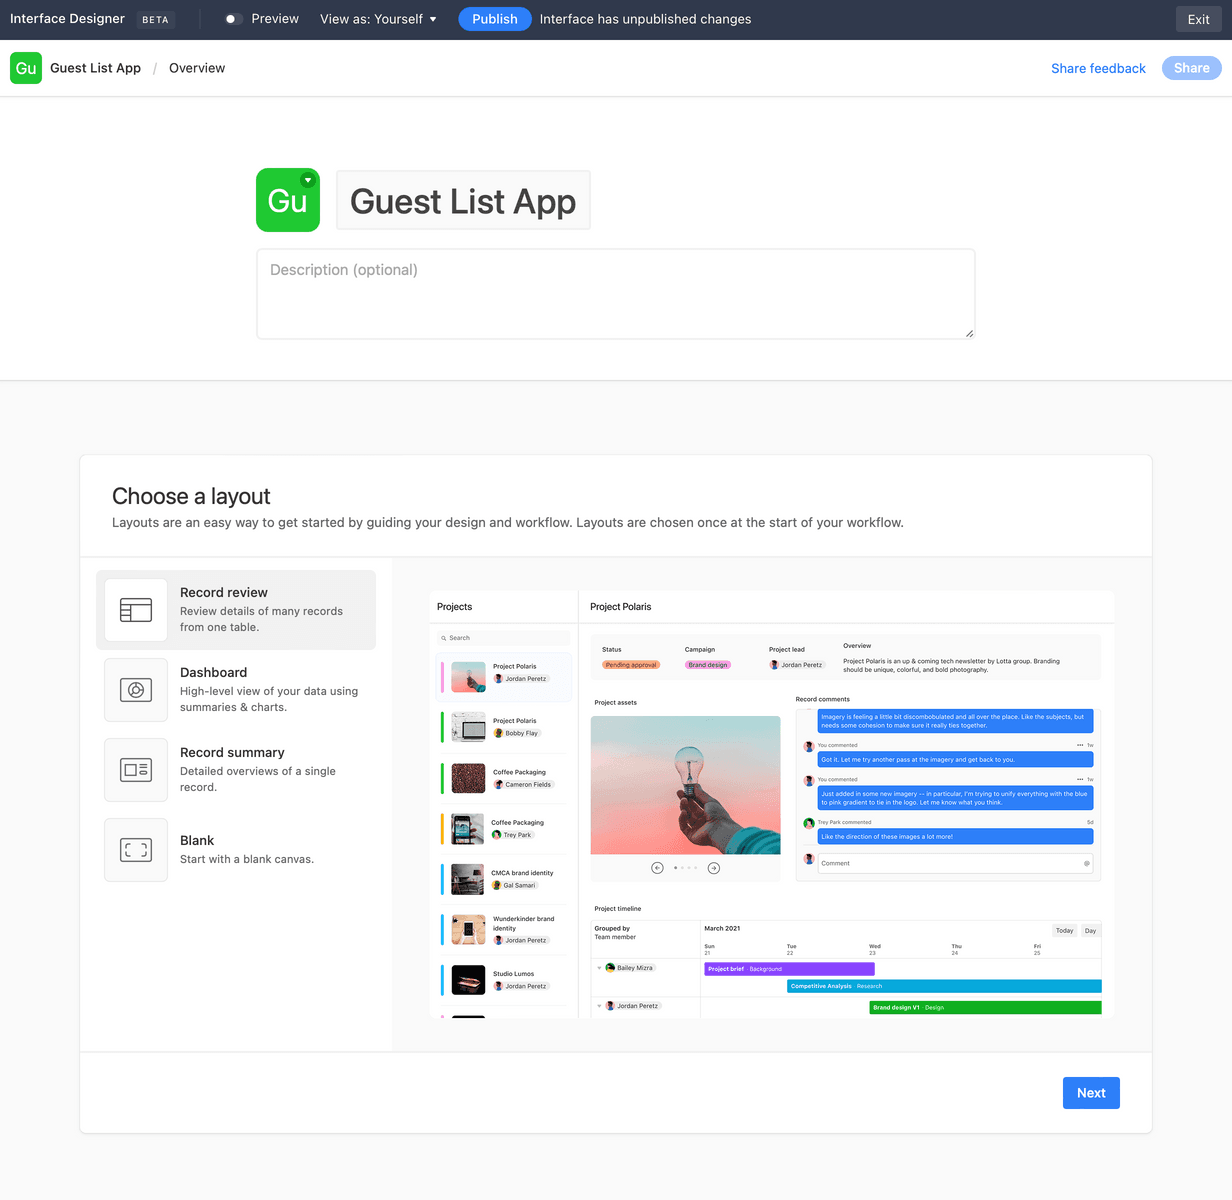Open the View as: Yourself dropdown
The image size is (1232, 1200).
(x=378, y=18)
